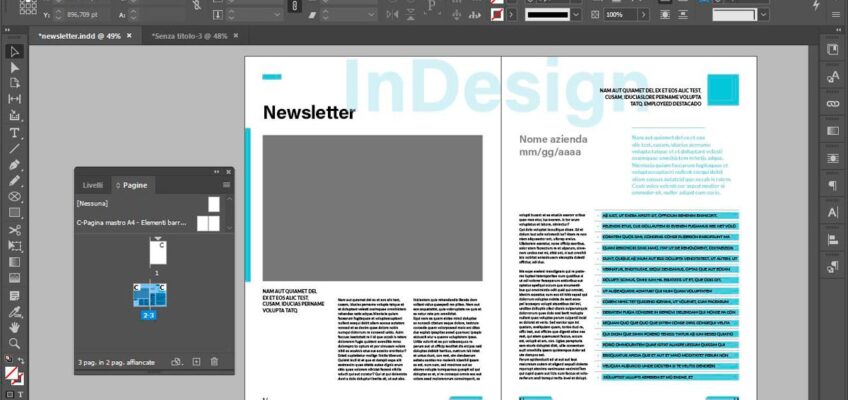The height and width of the screenshot is (400, 848).
Task: Select the Content Collector tool
Action: [x=15, y=116]
